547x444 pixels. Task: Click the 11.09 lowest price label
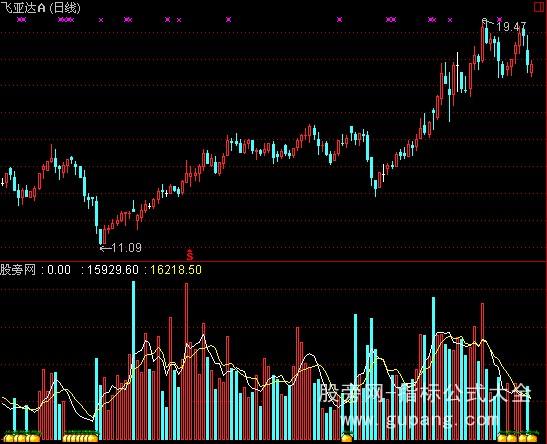tap(127, 248)
